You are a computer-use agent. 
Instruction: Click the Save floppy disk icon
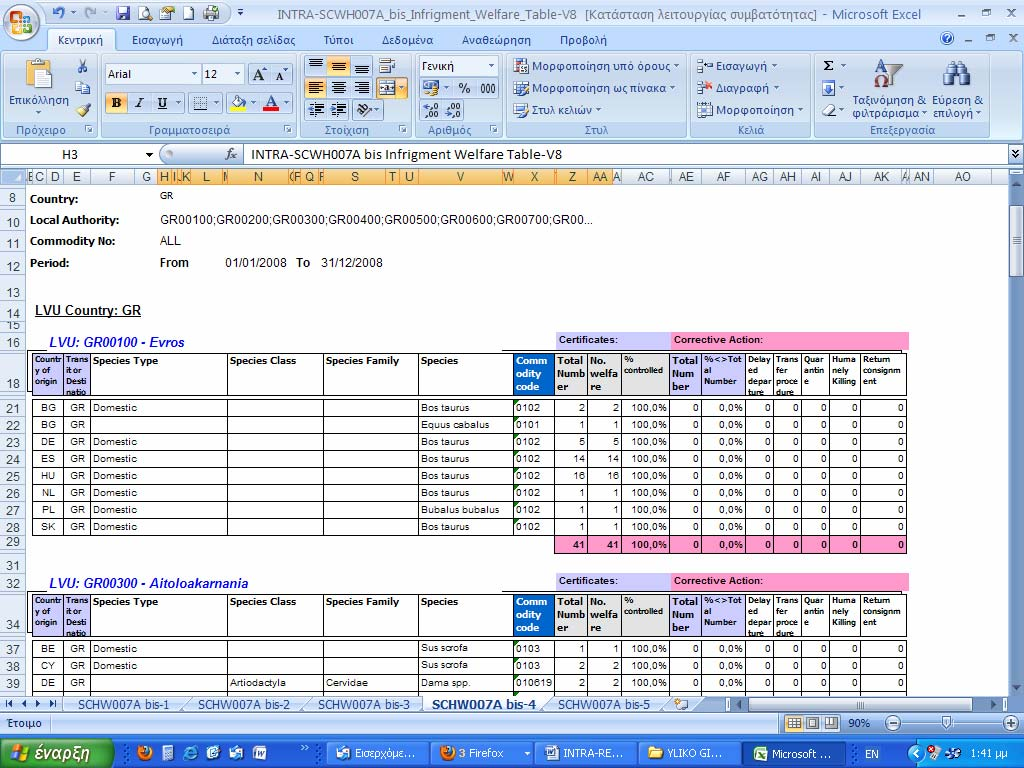123,12
